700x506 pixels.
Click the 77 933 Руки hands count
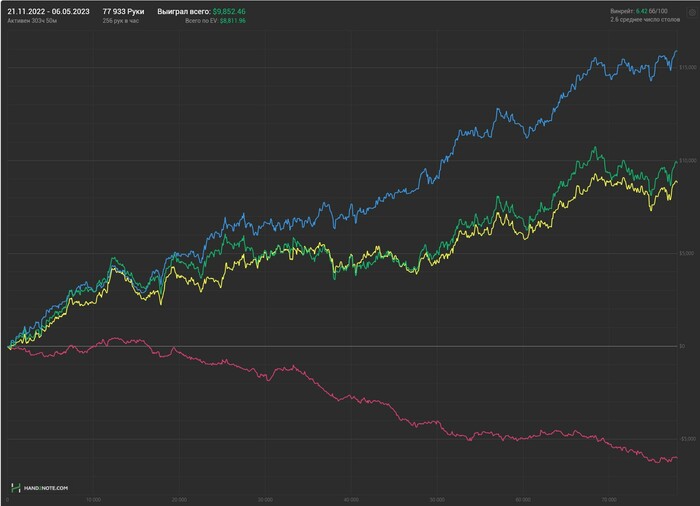(123, 12)
